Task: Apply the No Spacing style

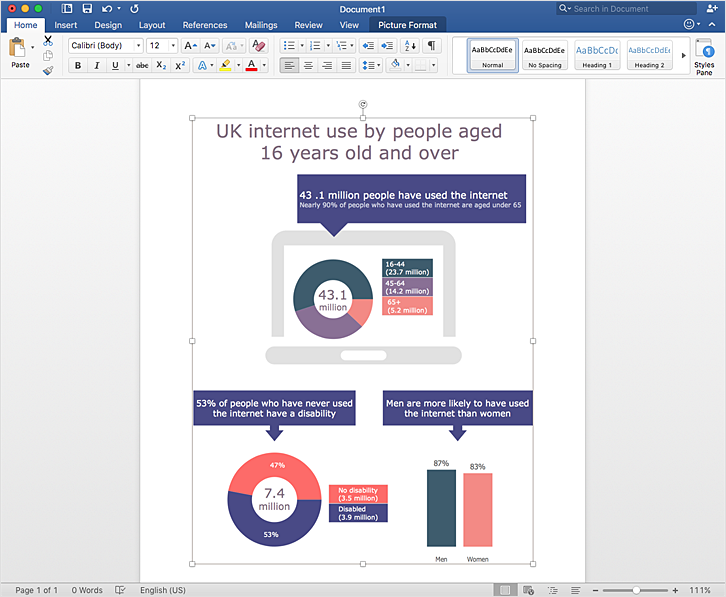Action: coord(544,55)
